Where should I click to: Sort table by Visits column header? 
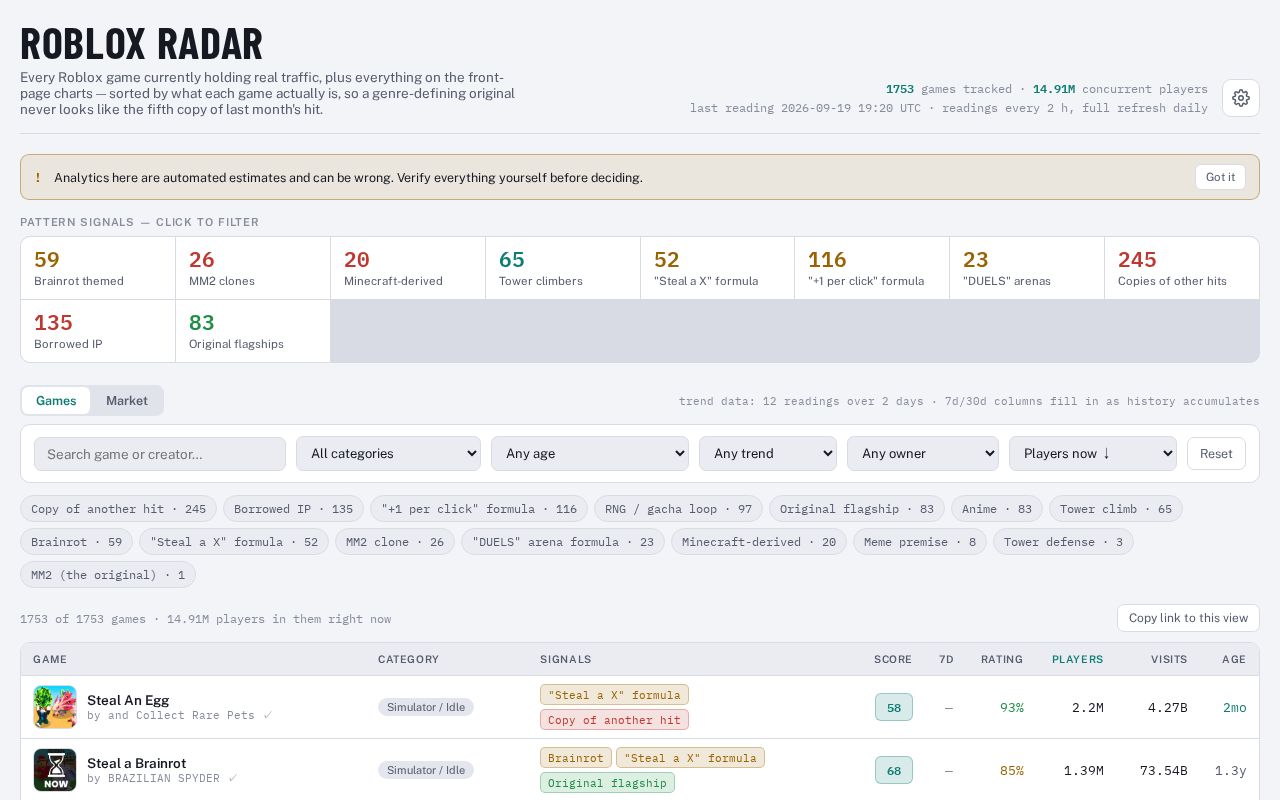tap(1169, 659)
